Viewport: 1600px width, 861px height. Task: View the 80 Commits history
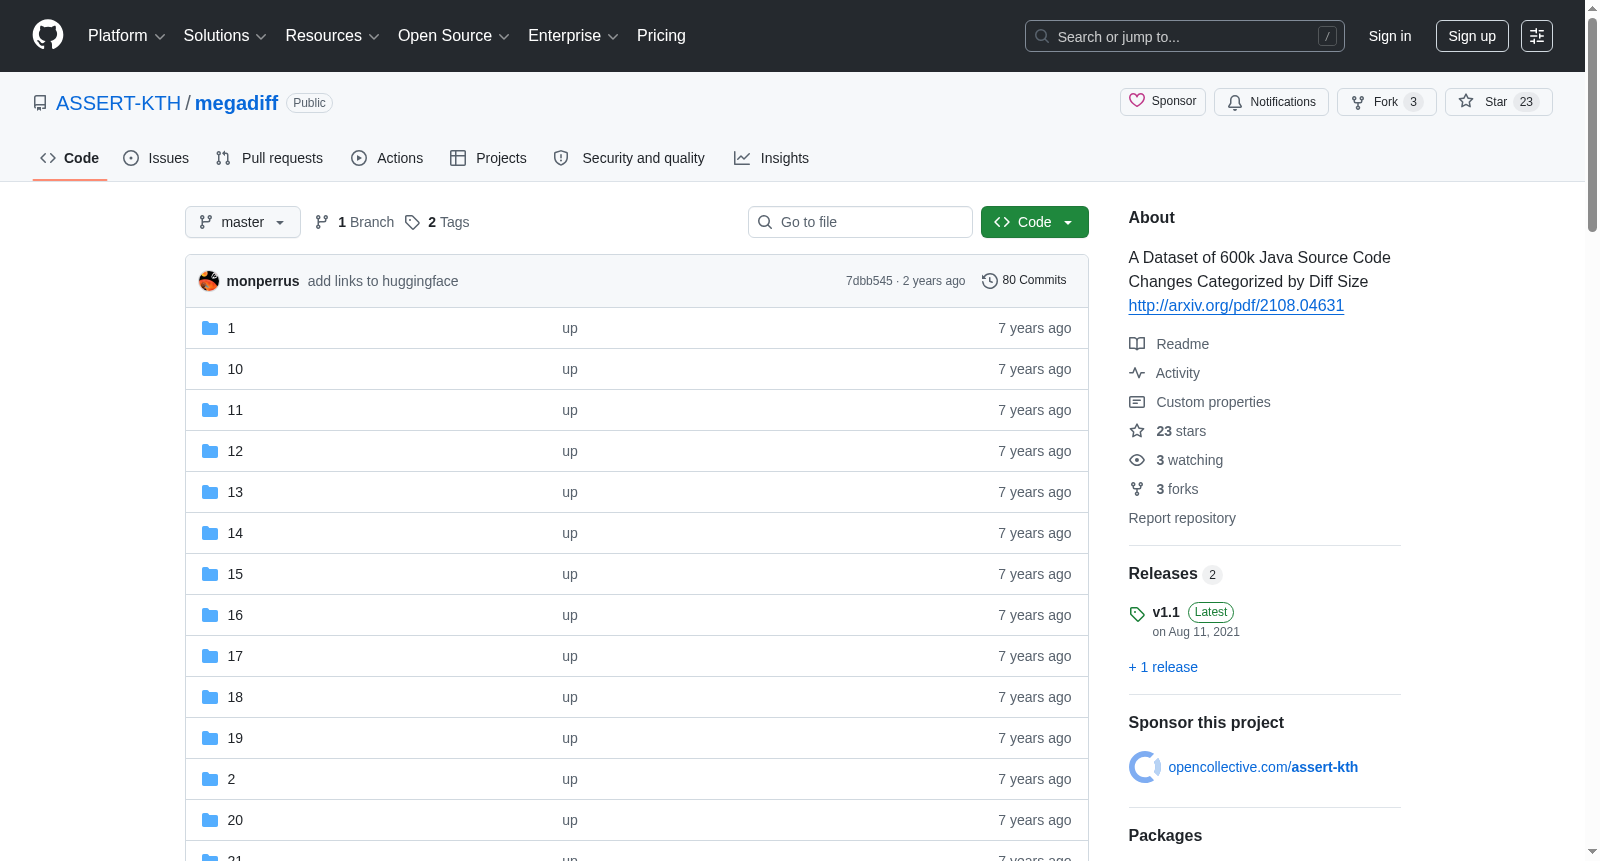(x=1024, y=281)
